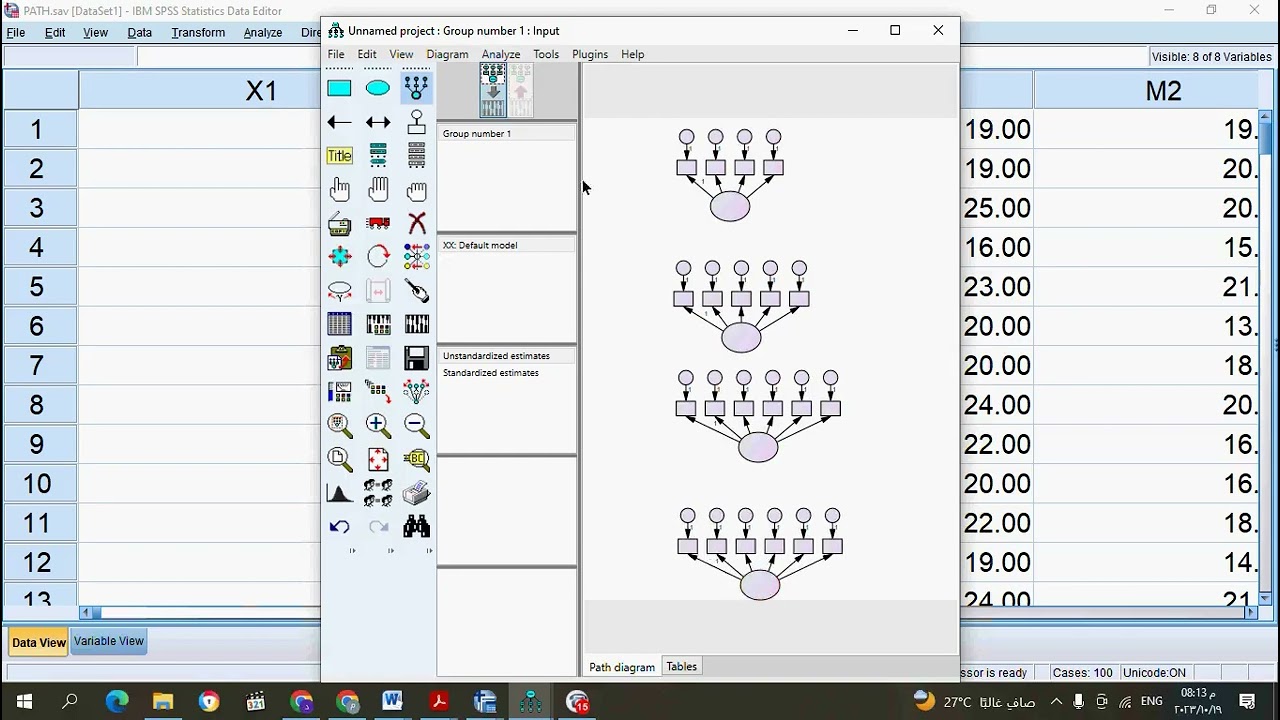Choose the figure caption Title tool
Viewport: 1280px width, 720px height.
point(339,156)
